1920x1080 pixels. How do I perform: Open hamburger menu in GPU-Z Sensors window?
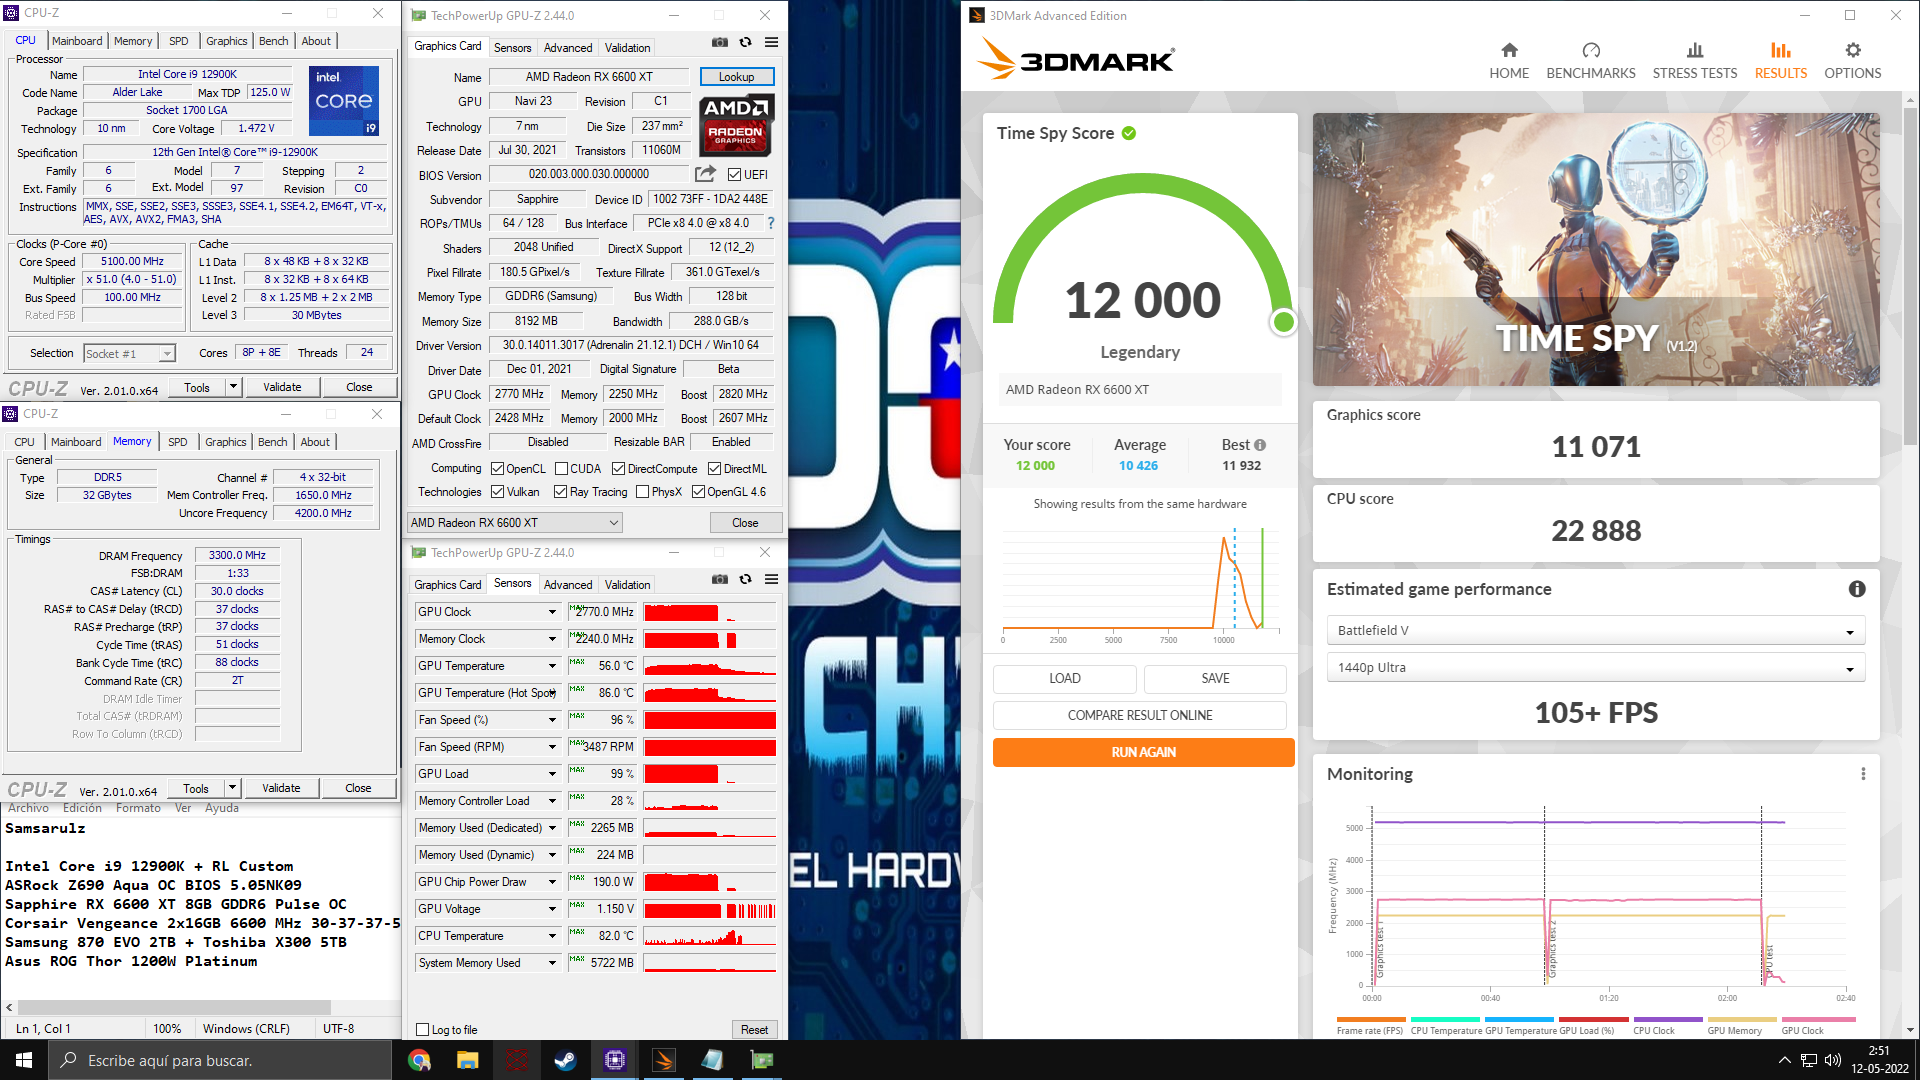click(x=771, y=579)
